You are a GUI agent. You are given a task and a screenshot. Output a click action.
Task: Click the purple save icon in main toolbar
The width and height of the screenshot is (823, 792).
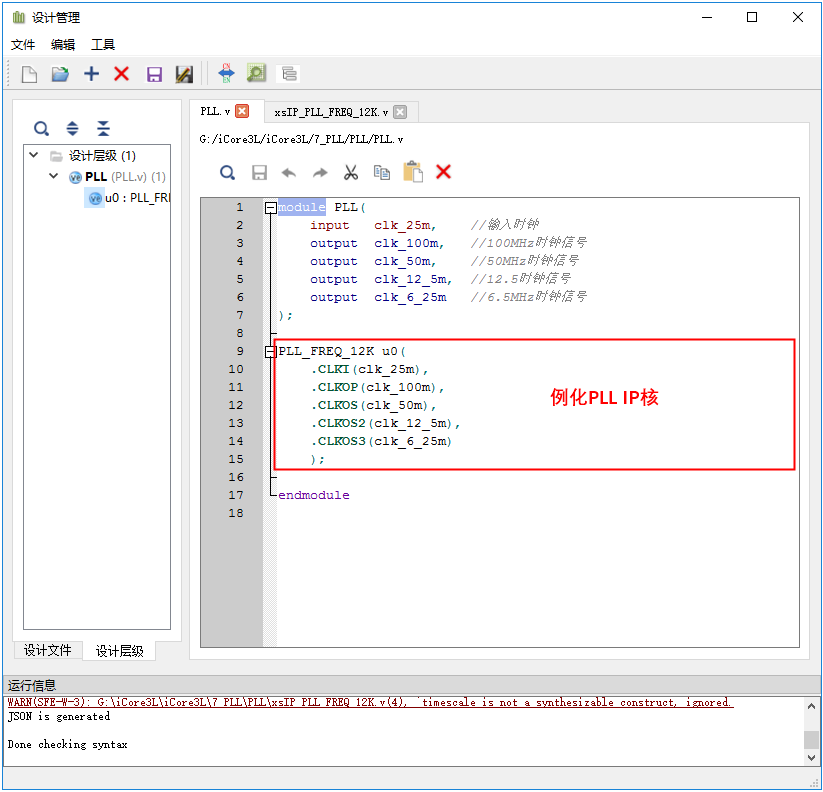154,74
